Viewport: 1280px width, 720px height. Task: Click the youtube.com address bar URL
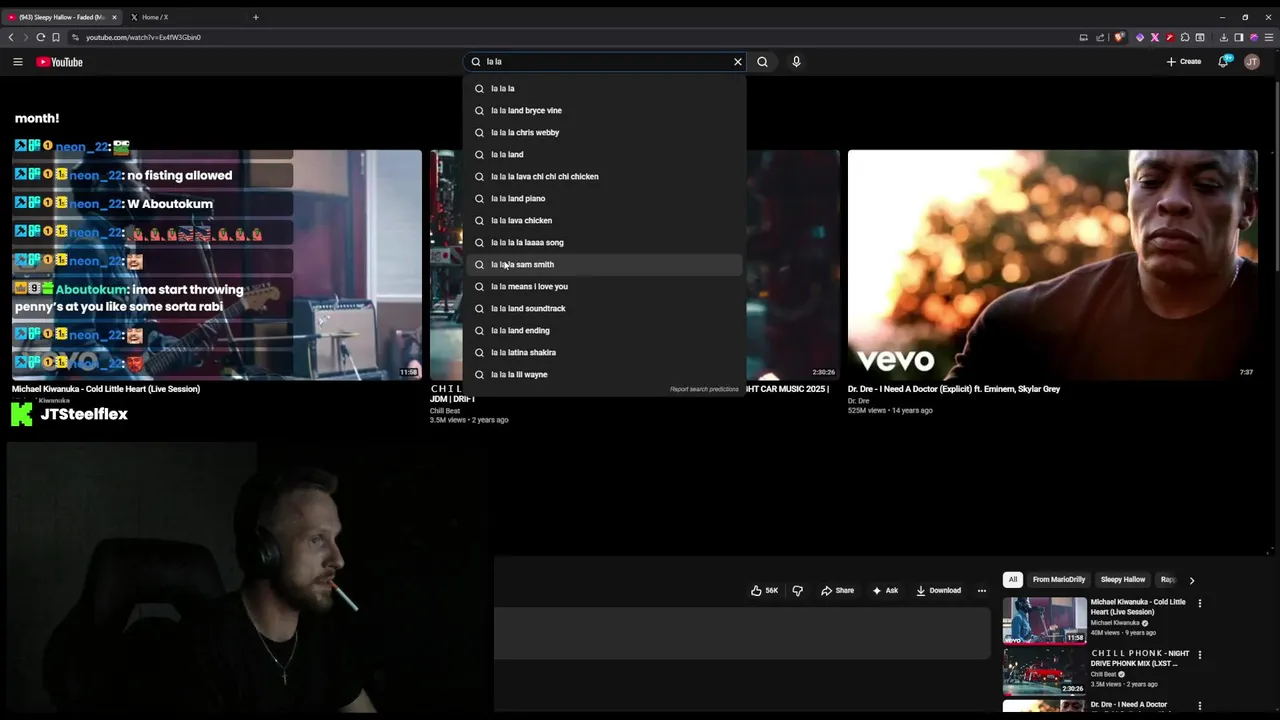tap(143, 37)
